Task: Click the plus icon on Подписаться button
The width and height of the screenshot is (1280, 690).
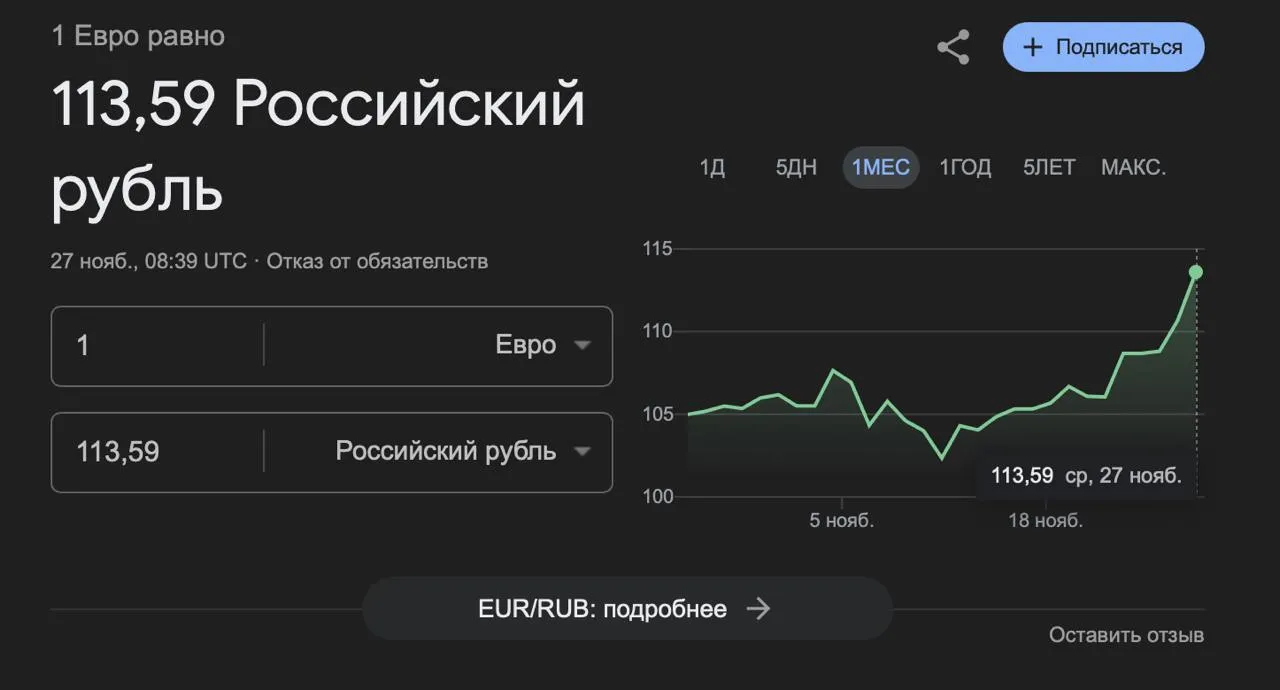Action: [x=1034, y=47]
